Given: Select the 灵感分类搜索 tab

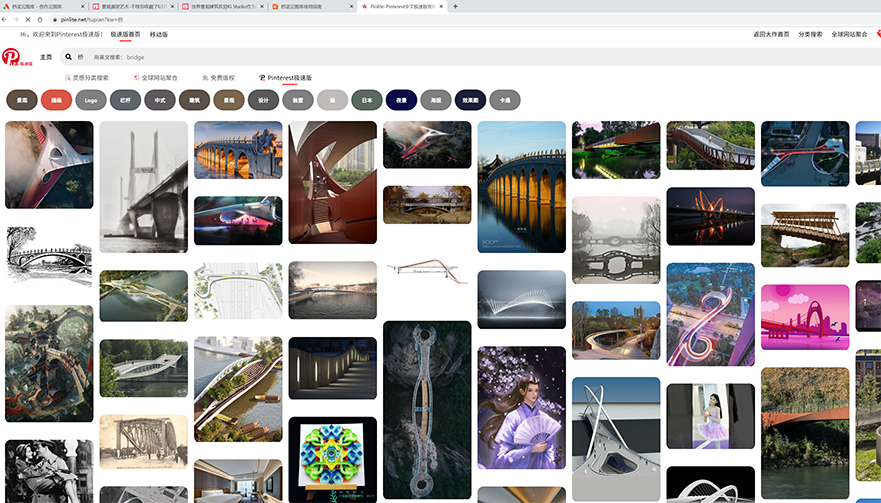Looking at the screenshot, I should pyautogui.click(x=87, y=78).
